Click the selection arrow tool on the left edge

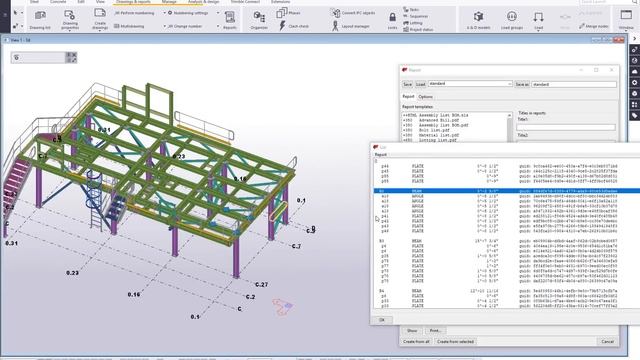tap(16, 13)
